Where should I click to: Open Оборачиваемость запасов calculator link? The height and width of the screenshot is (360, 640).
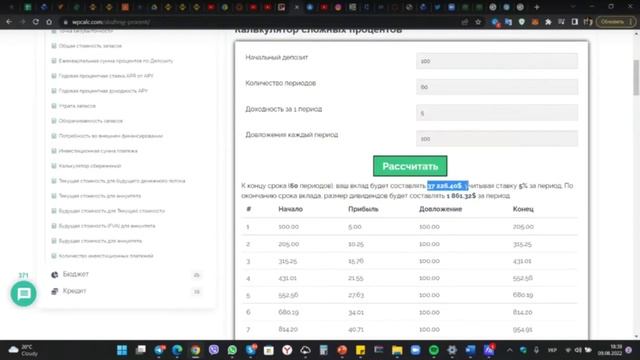click(91, 121)
